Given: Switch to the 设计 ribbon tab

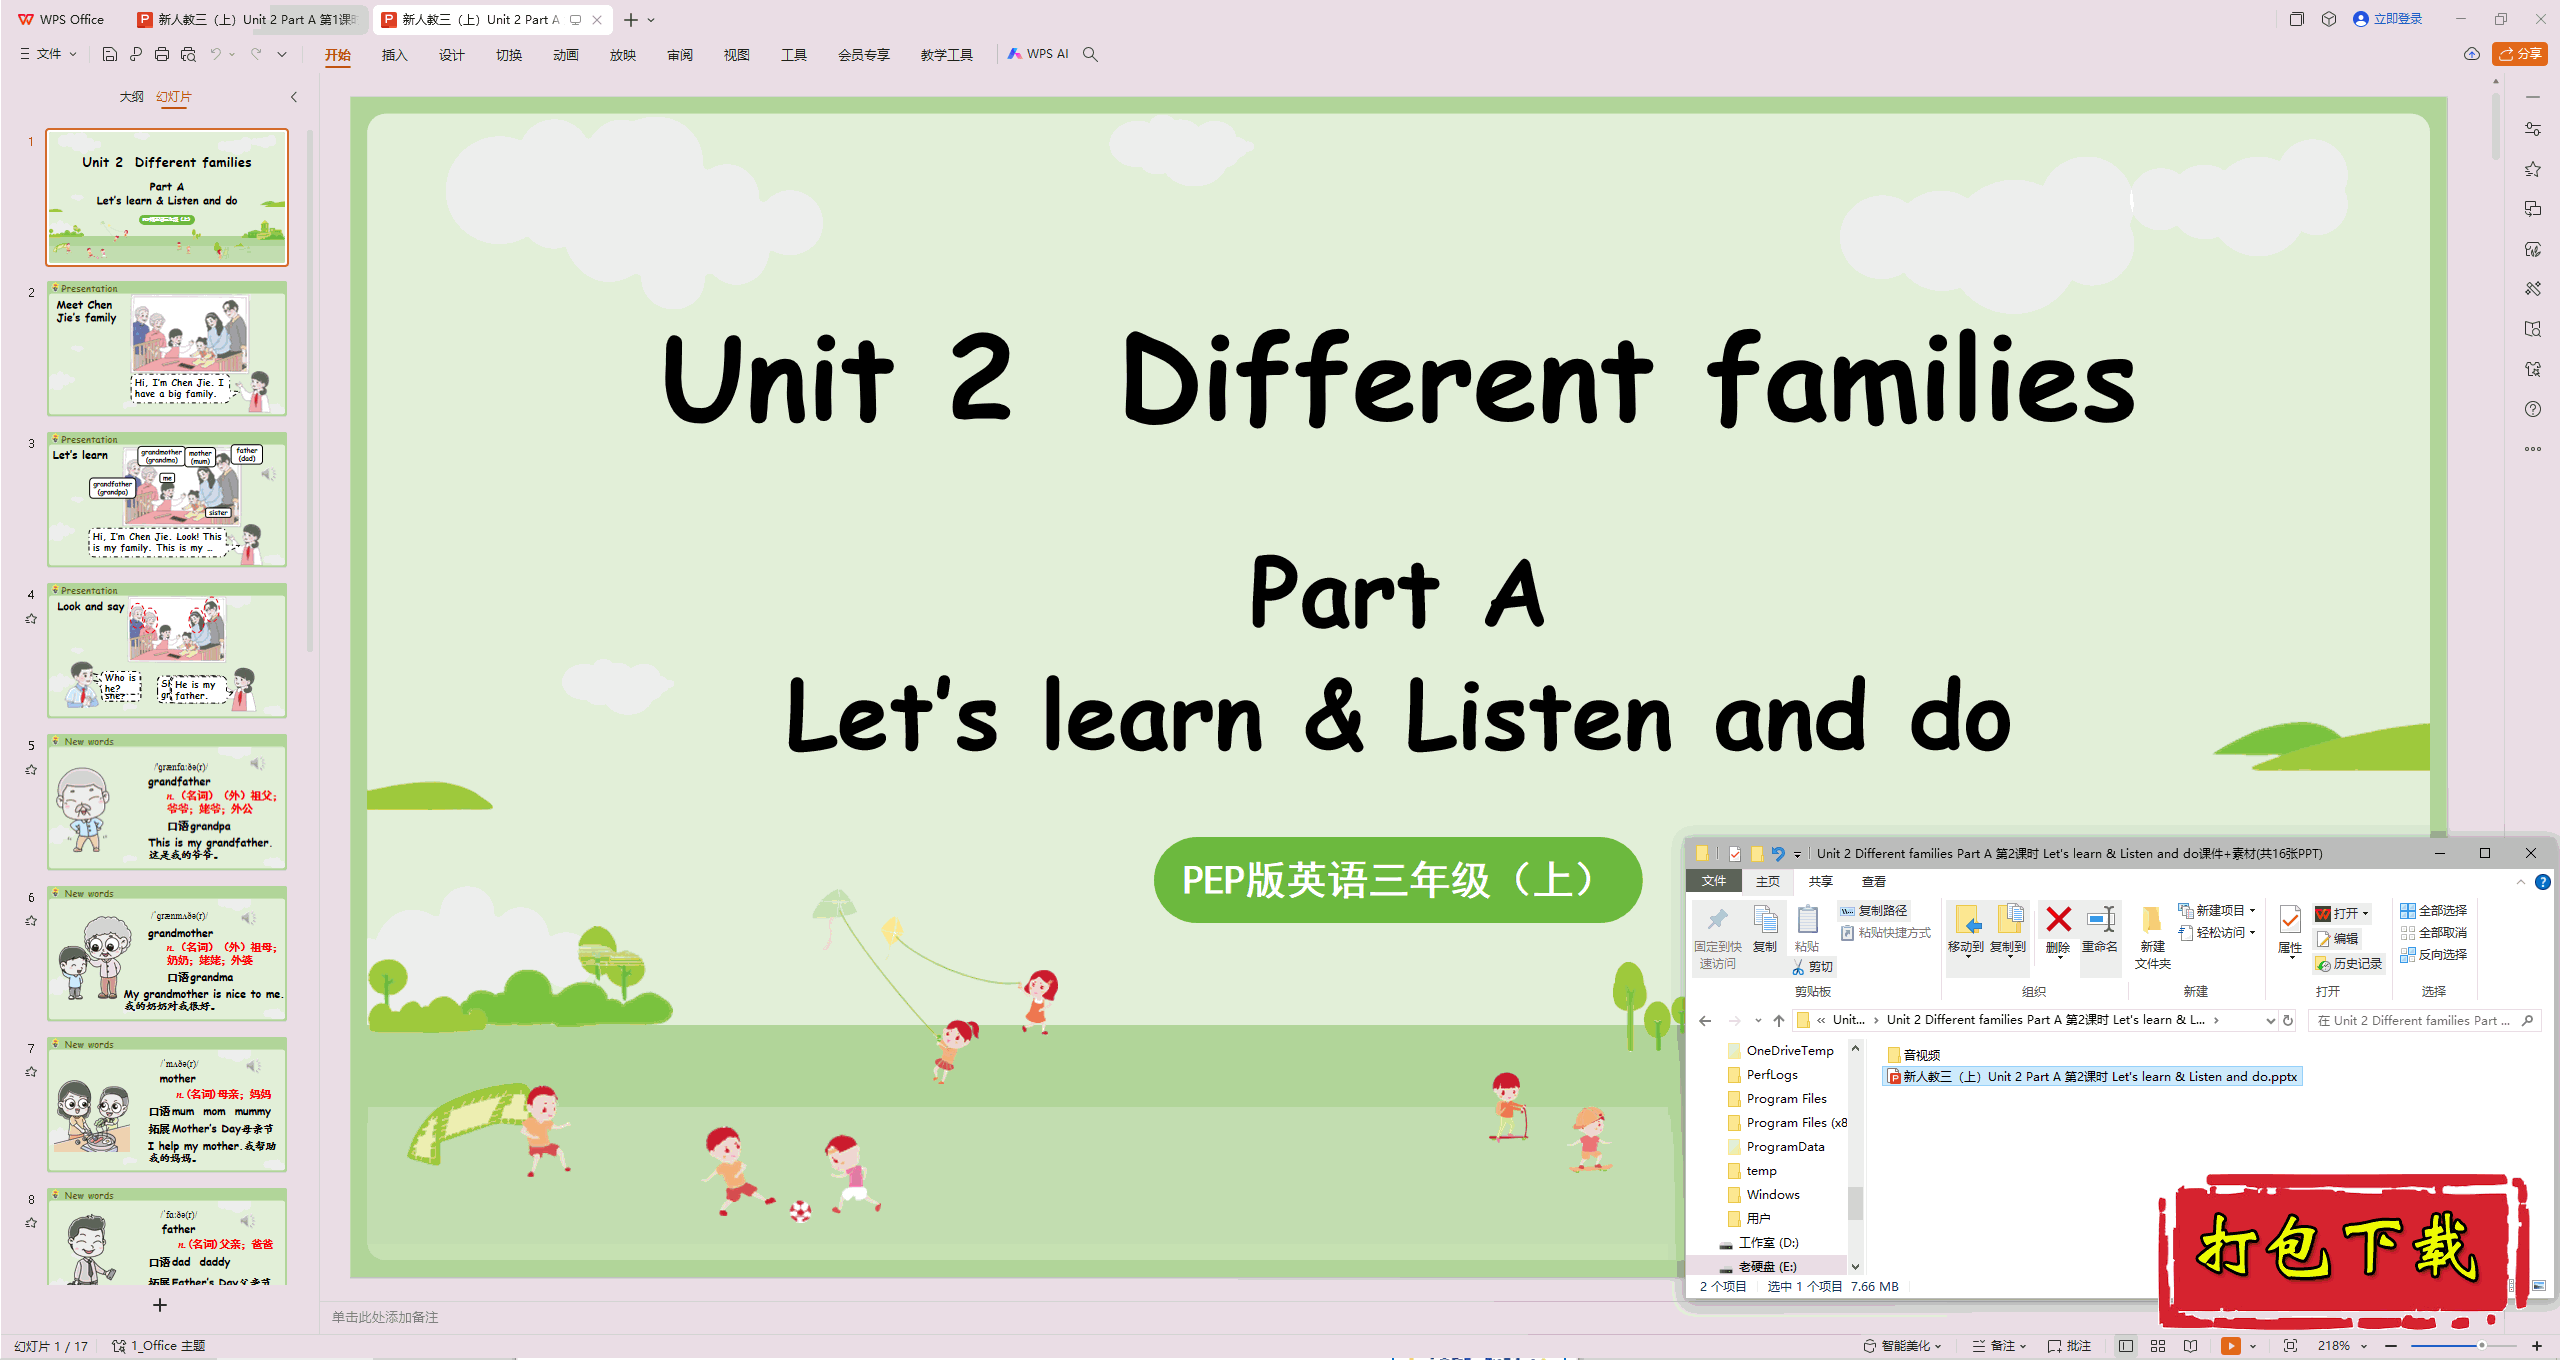Looking at the screenshot, I should 452,55.
